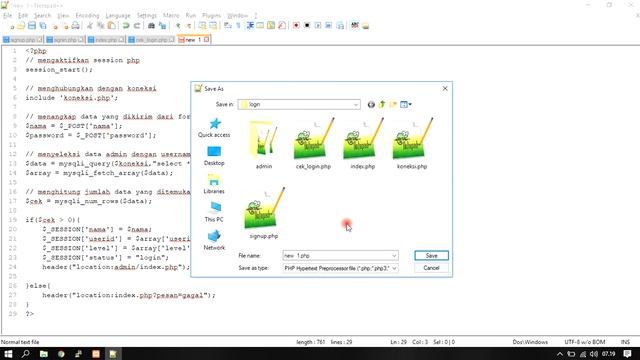The width and height of the screenshot is (640, 360).
Task: Close the Save As dialog
Action: 445,89
